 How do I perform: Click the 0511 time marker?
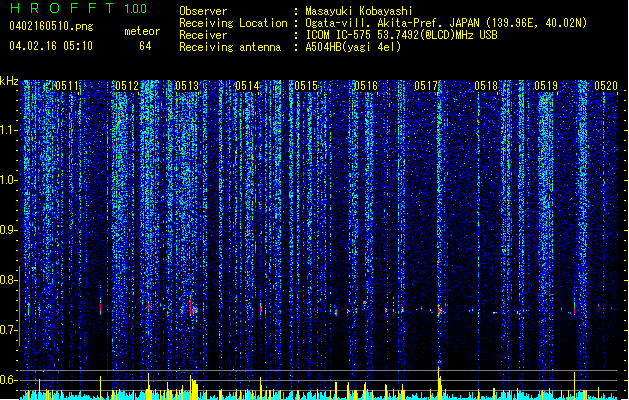click(x=67, y=86)
